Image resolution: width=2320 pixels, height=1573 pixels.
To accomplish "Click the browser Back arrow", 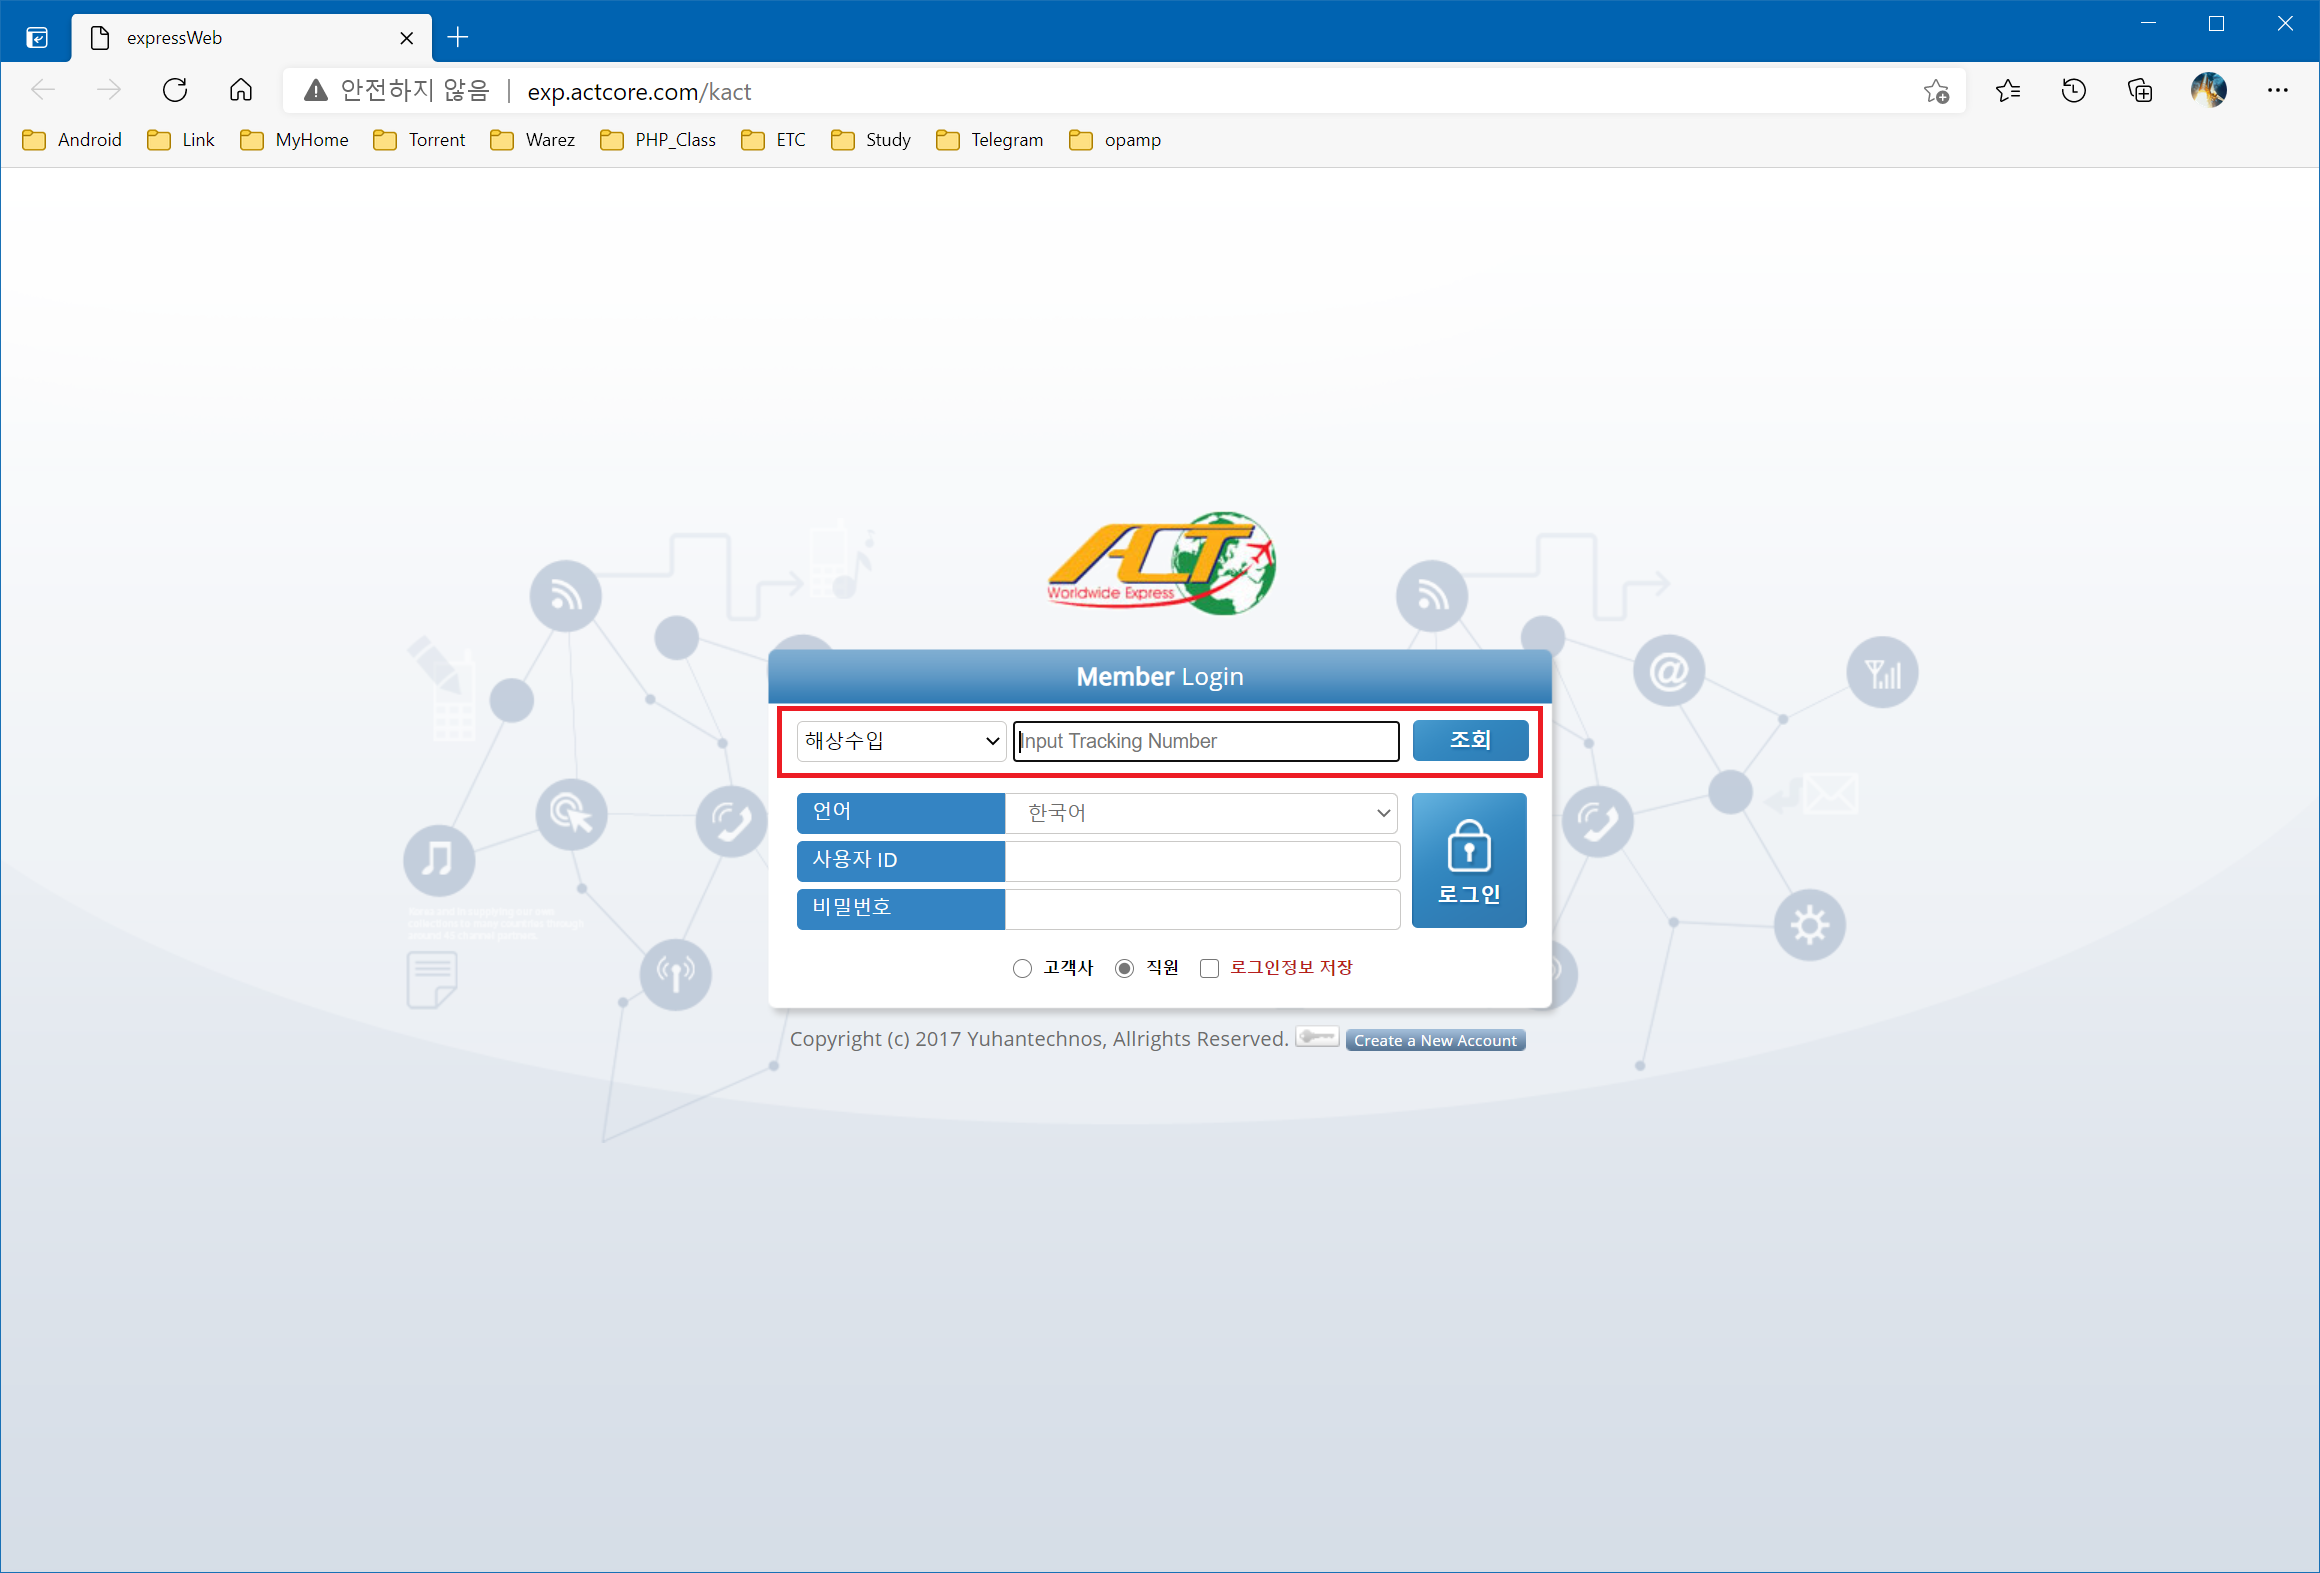I will click(43, 91).
